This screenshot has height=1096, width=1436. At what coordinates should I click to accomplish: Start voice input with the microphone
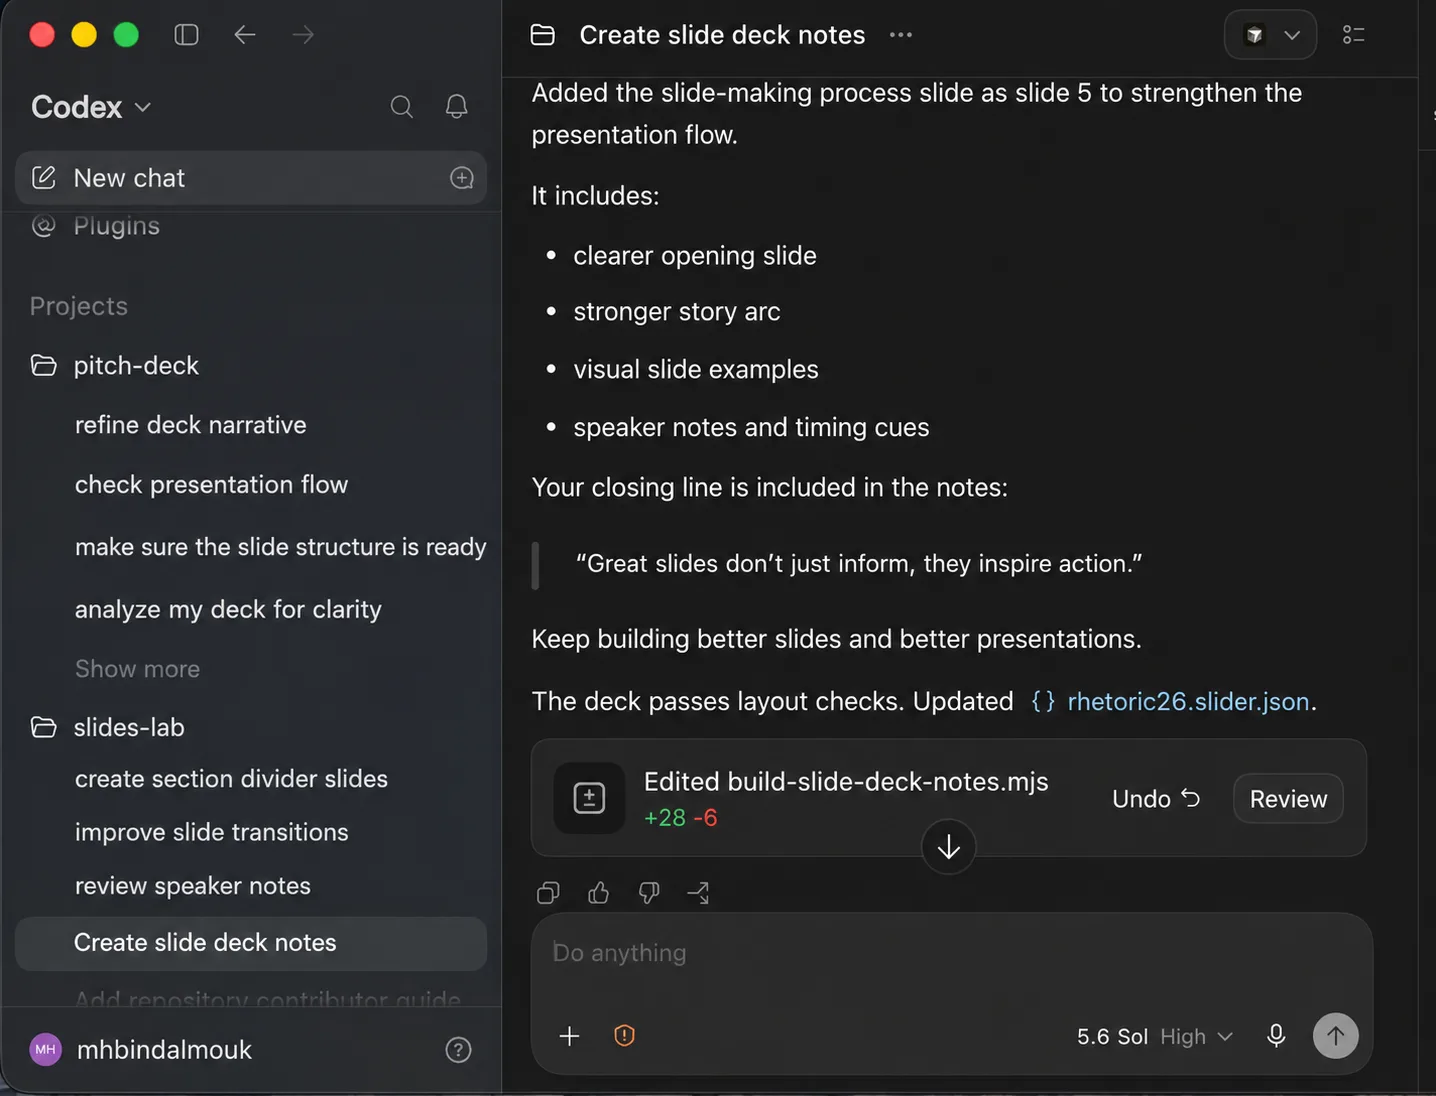[x=1276, y=1036]
